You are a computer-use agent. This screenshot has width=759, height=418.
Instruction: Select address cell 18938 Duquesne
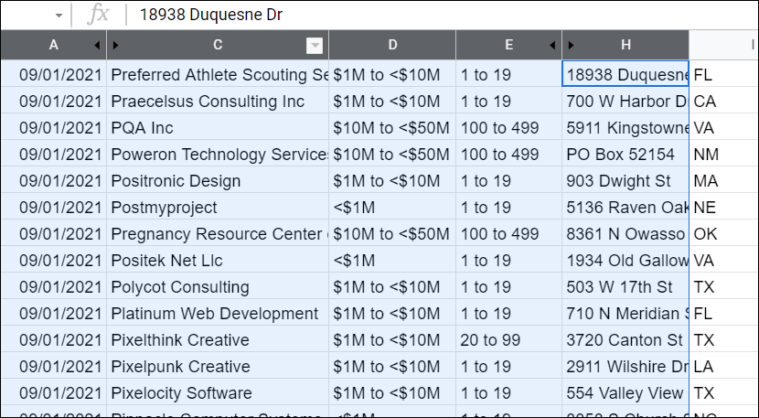coord(625,74)
